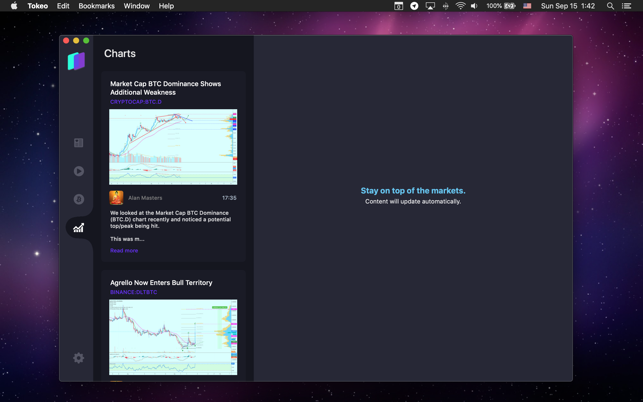
Task: Click Alan Masters avatar image
Action: [x=116, y=198]
